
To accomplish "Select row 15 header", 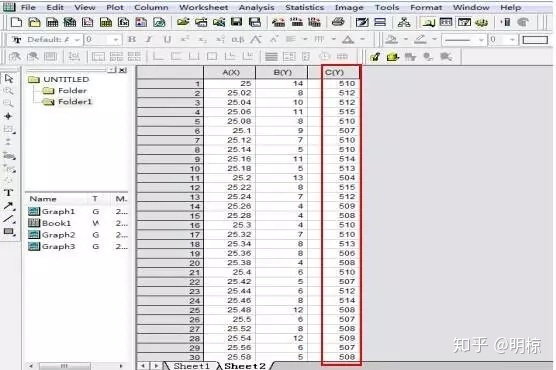I will 170,216.
